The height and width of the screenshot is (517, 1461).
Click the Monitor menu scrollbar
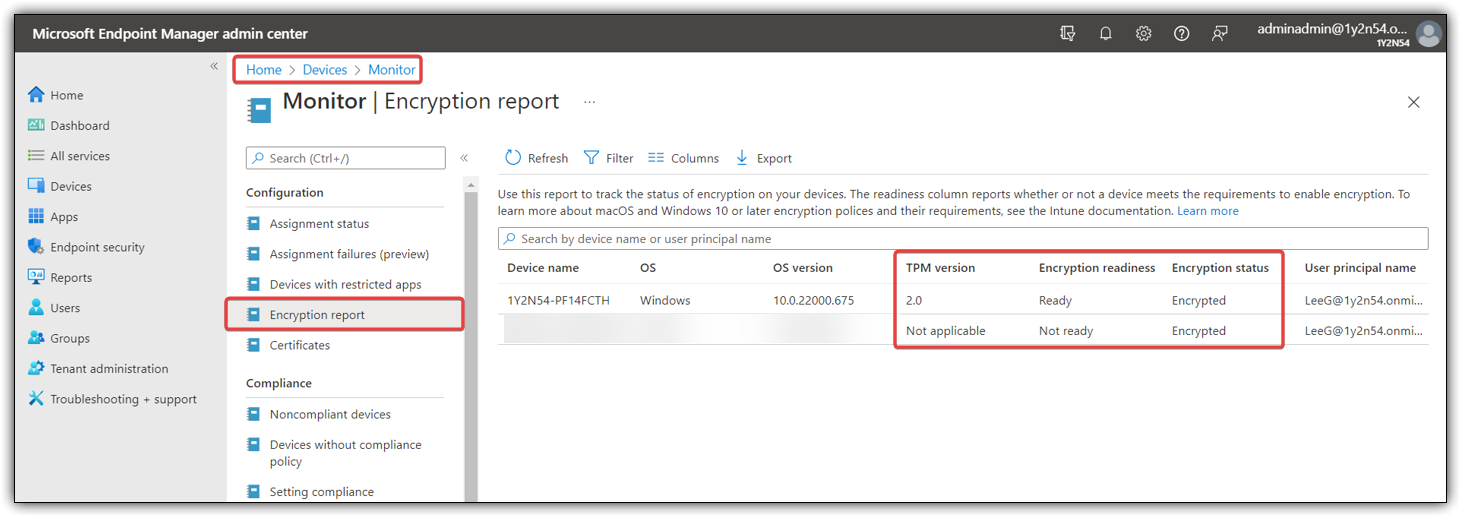471,340
